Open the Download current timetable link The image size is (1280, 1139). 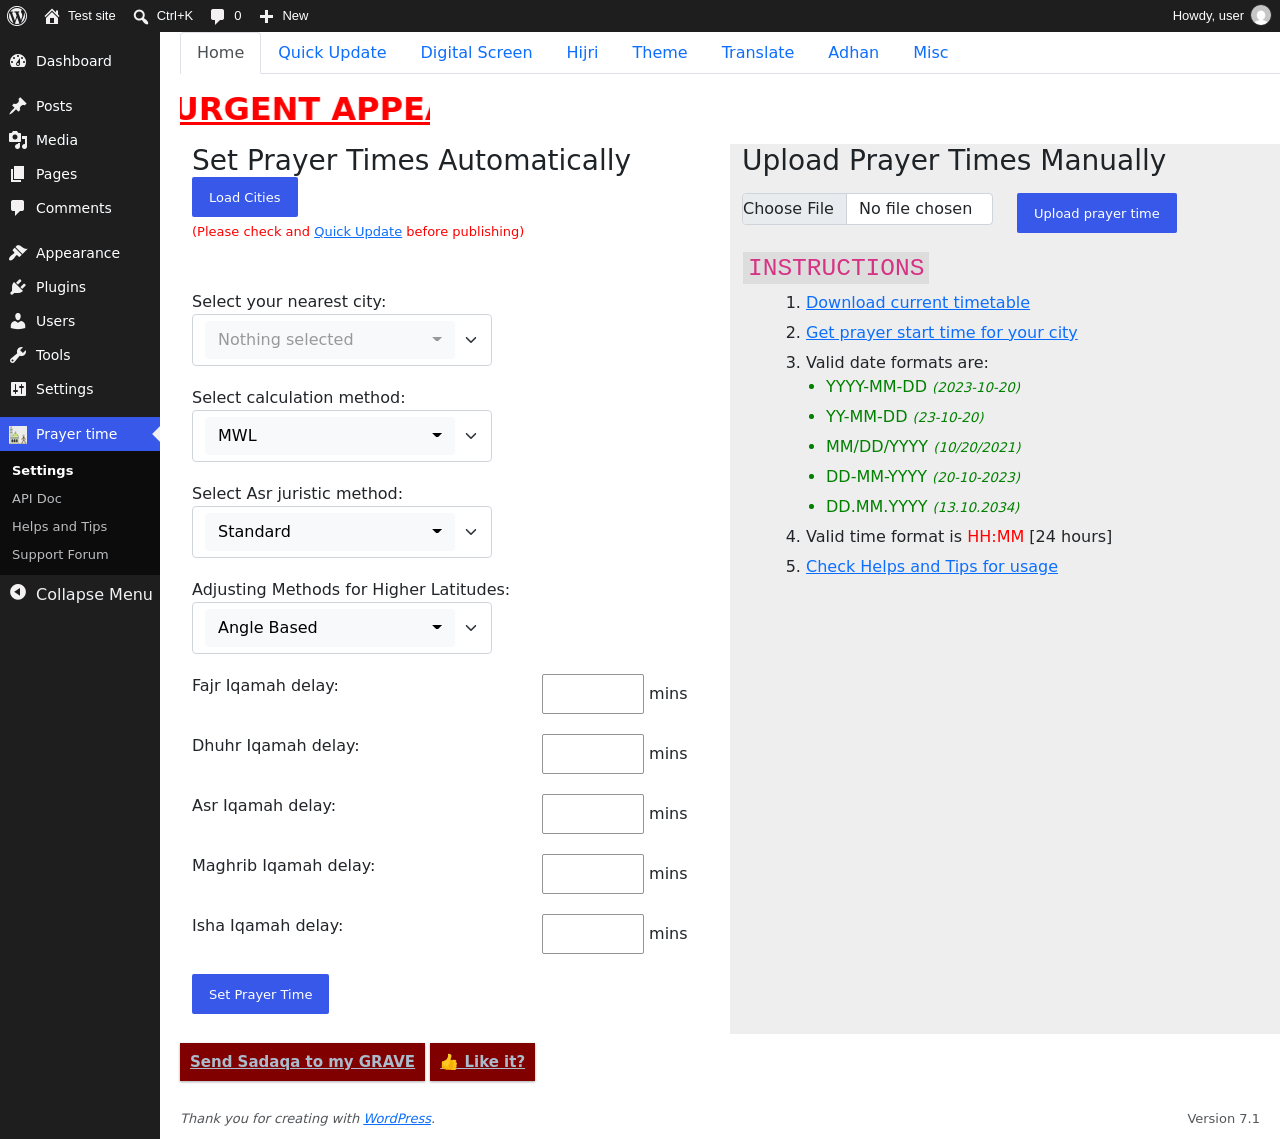tap(918, 302)
